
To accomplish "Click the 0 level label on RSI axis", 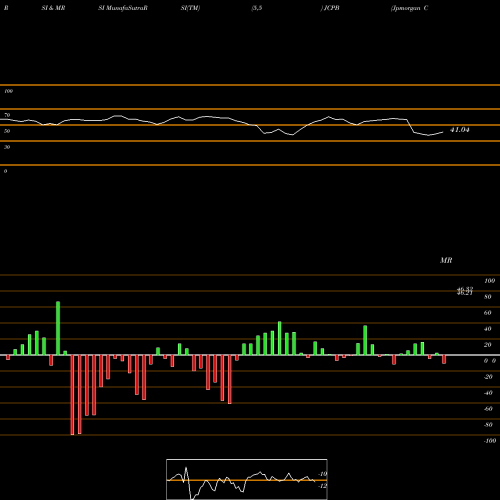I will pos(5,171).
